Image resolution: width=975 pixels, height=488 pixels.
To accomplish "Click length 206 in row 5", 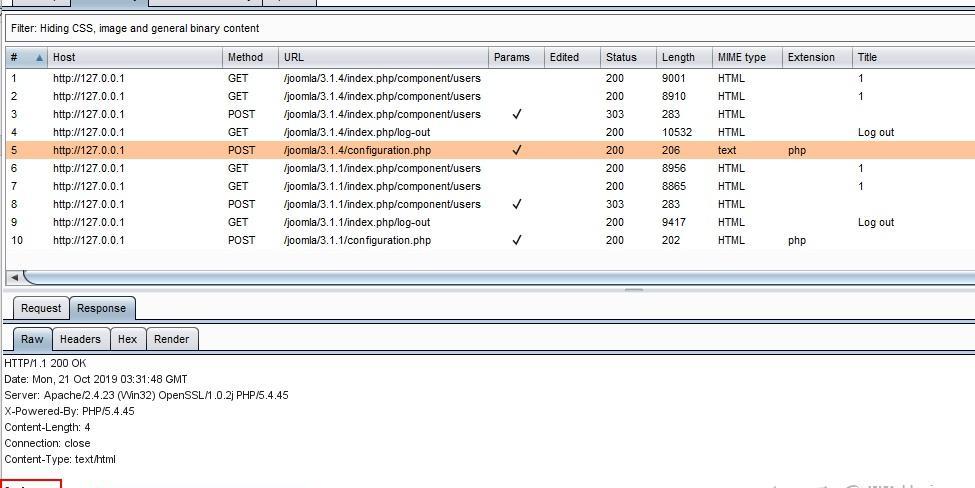I will point(671,150).
